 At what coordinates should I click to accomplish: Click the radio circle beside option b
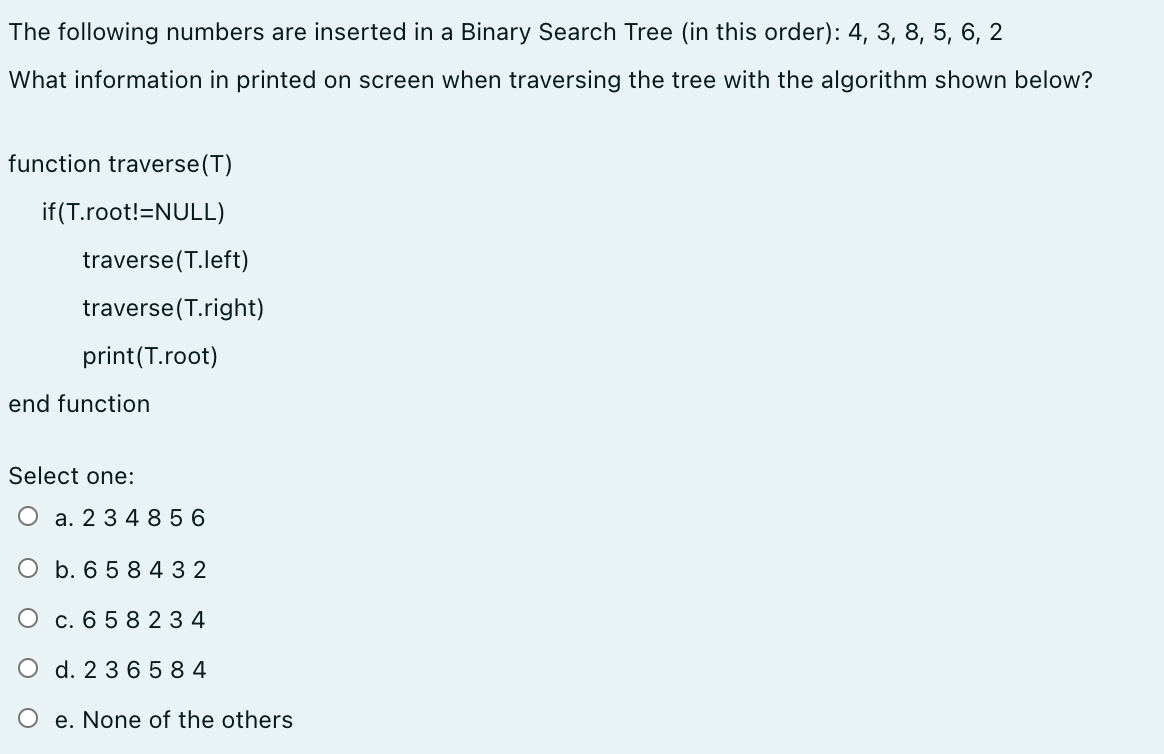pos(28,568)
